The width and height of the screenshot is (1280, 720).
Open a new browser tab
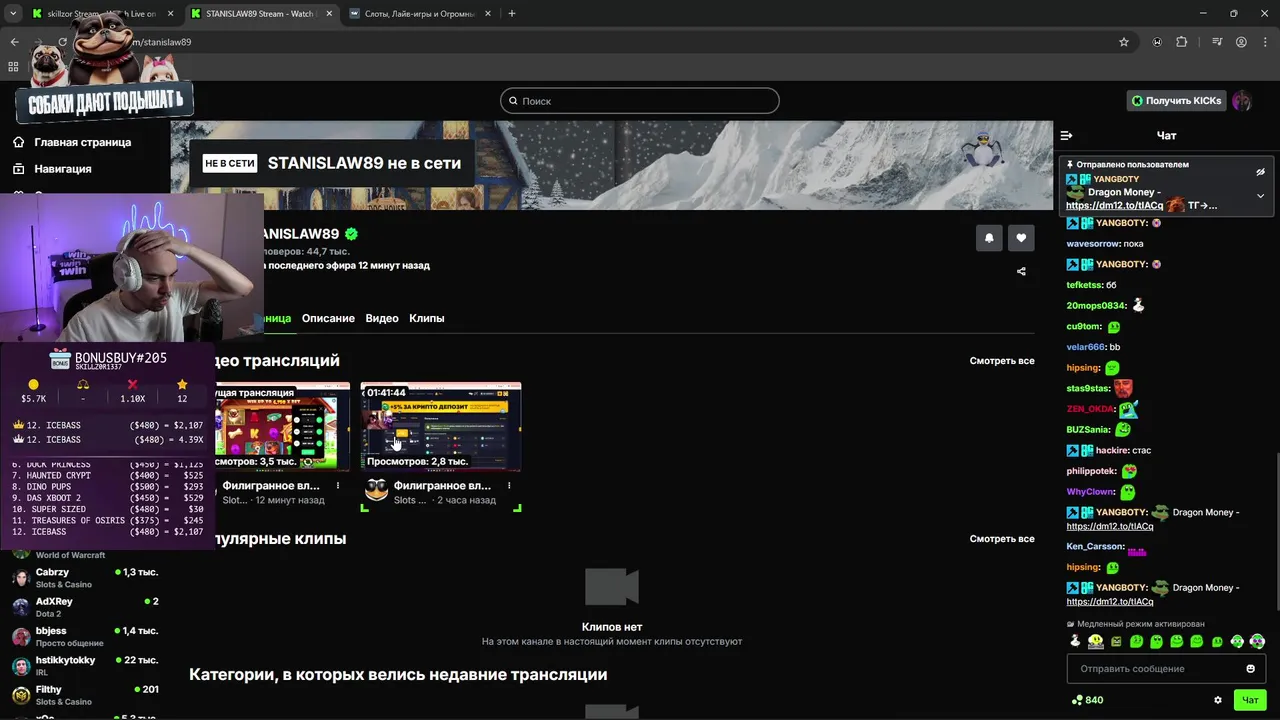point(512,14)
